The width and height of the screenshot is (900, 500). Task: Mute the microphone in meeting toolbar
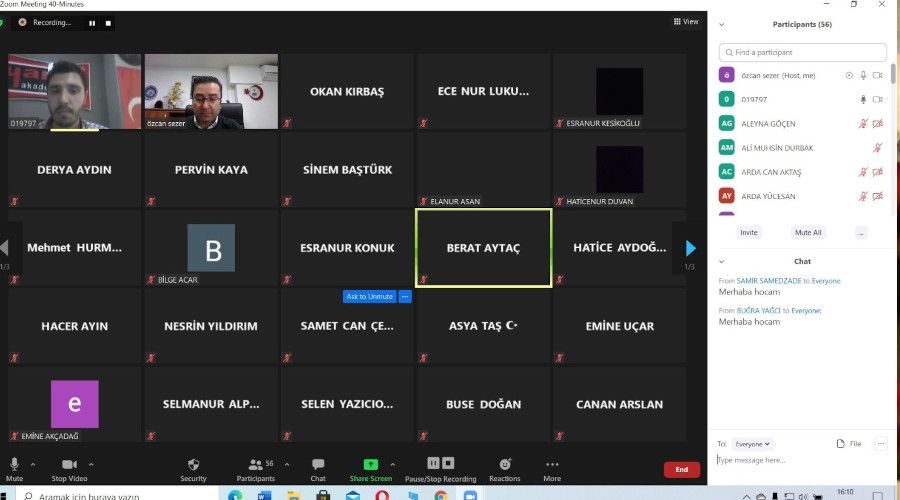point(14,465)
